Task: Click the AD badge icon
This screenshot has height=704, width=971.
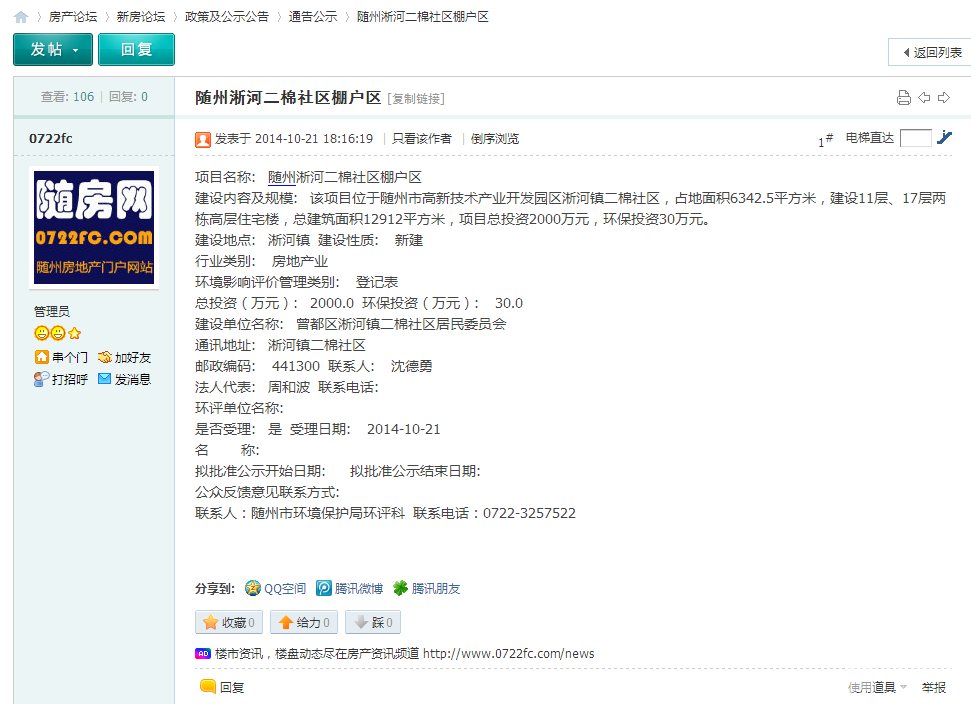Action: click(x=202, y=653)
